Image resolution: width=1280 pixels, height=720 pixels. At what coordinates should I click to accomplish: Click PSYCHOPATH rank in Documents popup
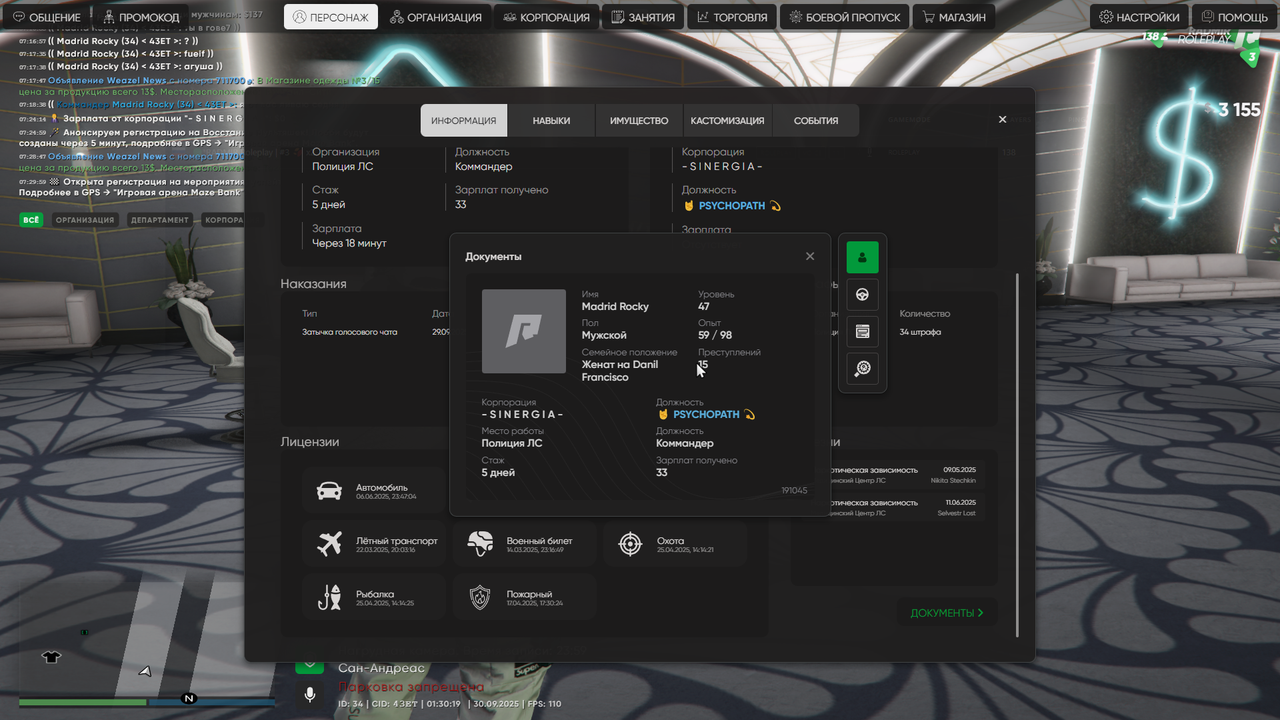pos(705,414)
